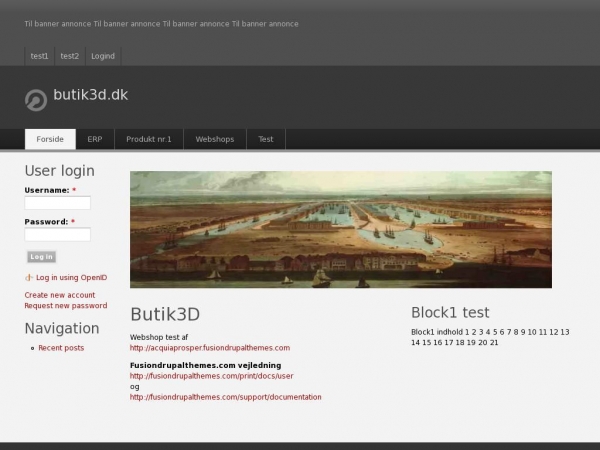This screenshot has width=600, height=450.
Task: Click the Butik3D page heading
Action: pyautogui.click(x=165, y=314)
